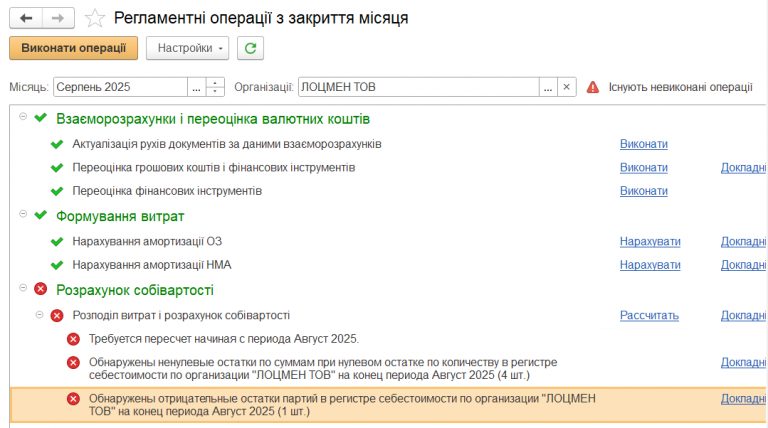Click Виконати операції button
Image resolution: width=768 pixels, height=428 pixels.
[73, 48]
